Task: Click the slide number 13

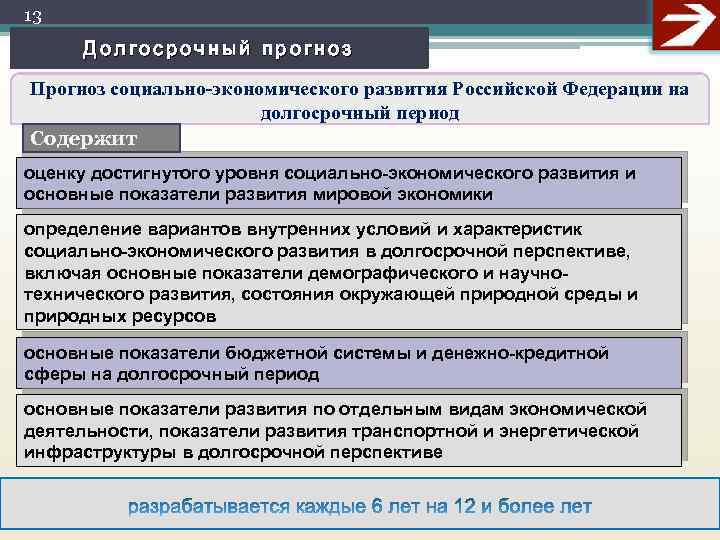Action: click(x=33, y=17)
